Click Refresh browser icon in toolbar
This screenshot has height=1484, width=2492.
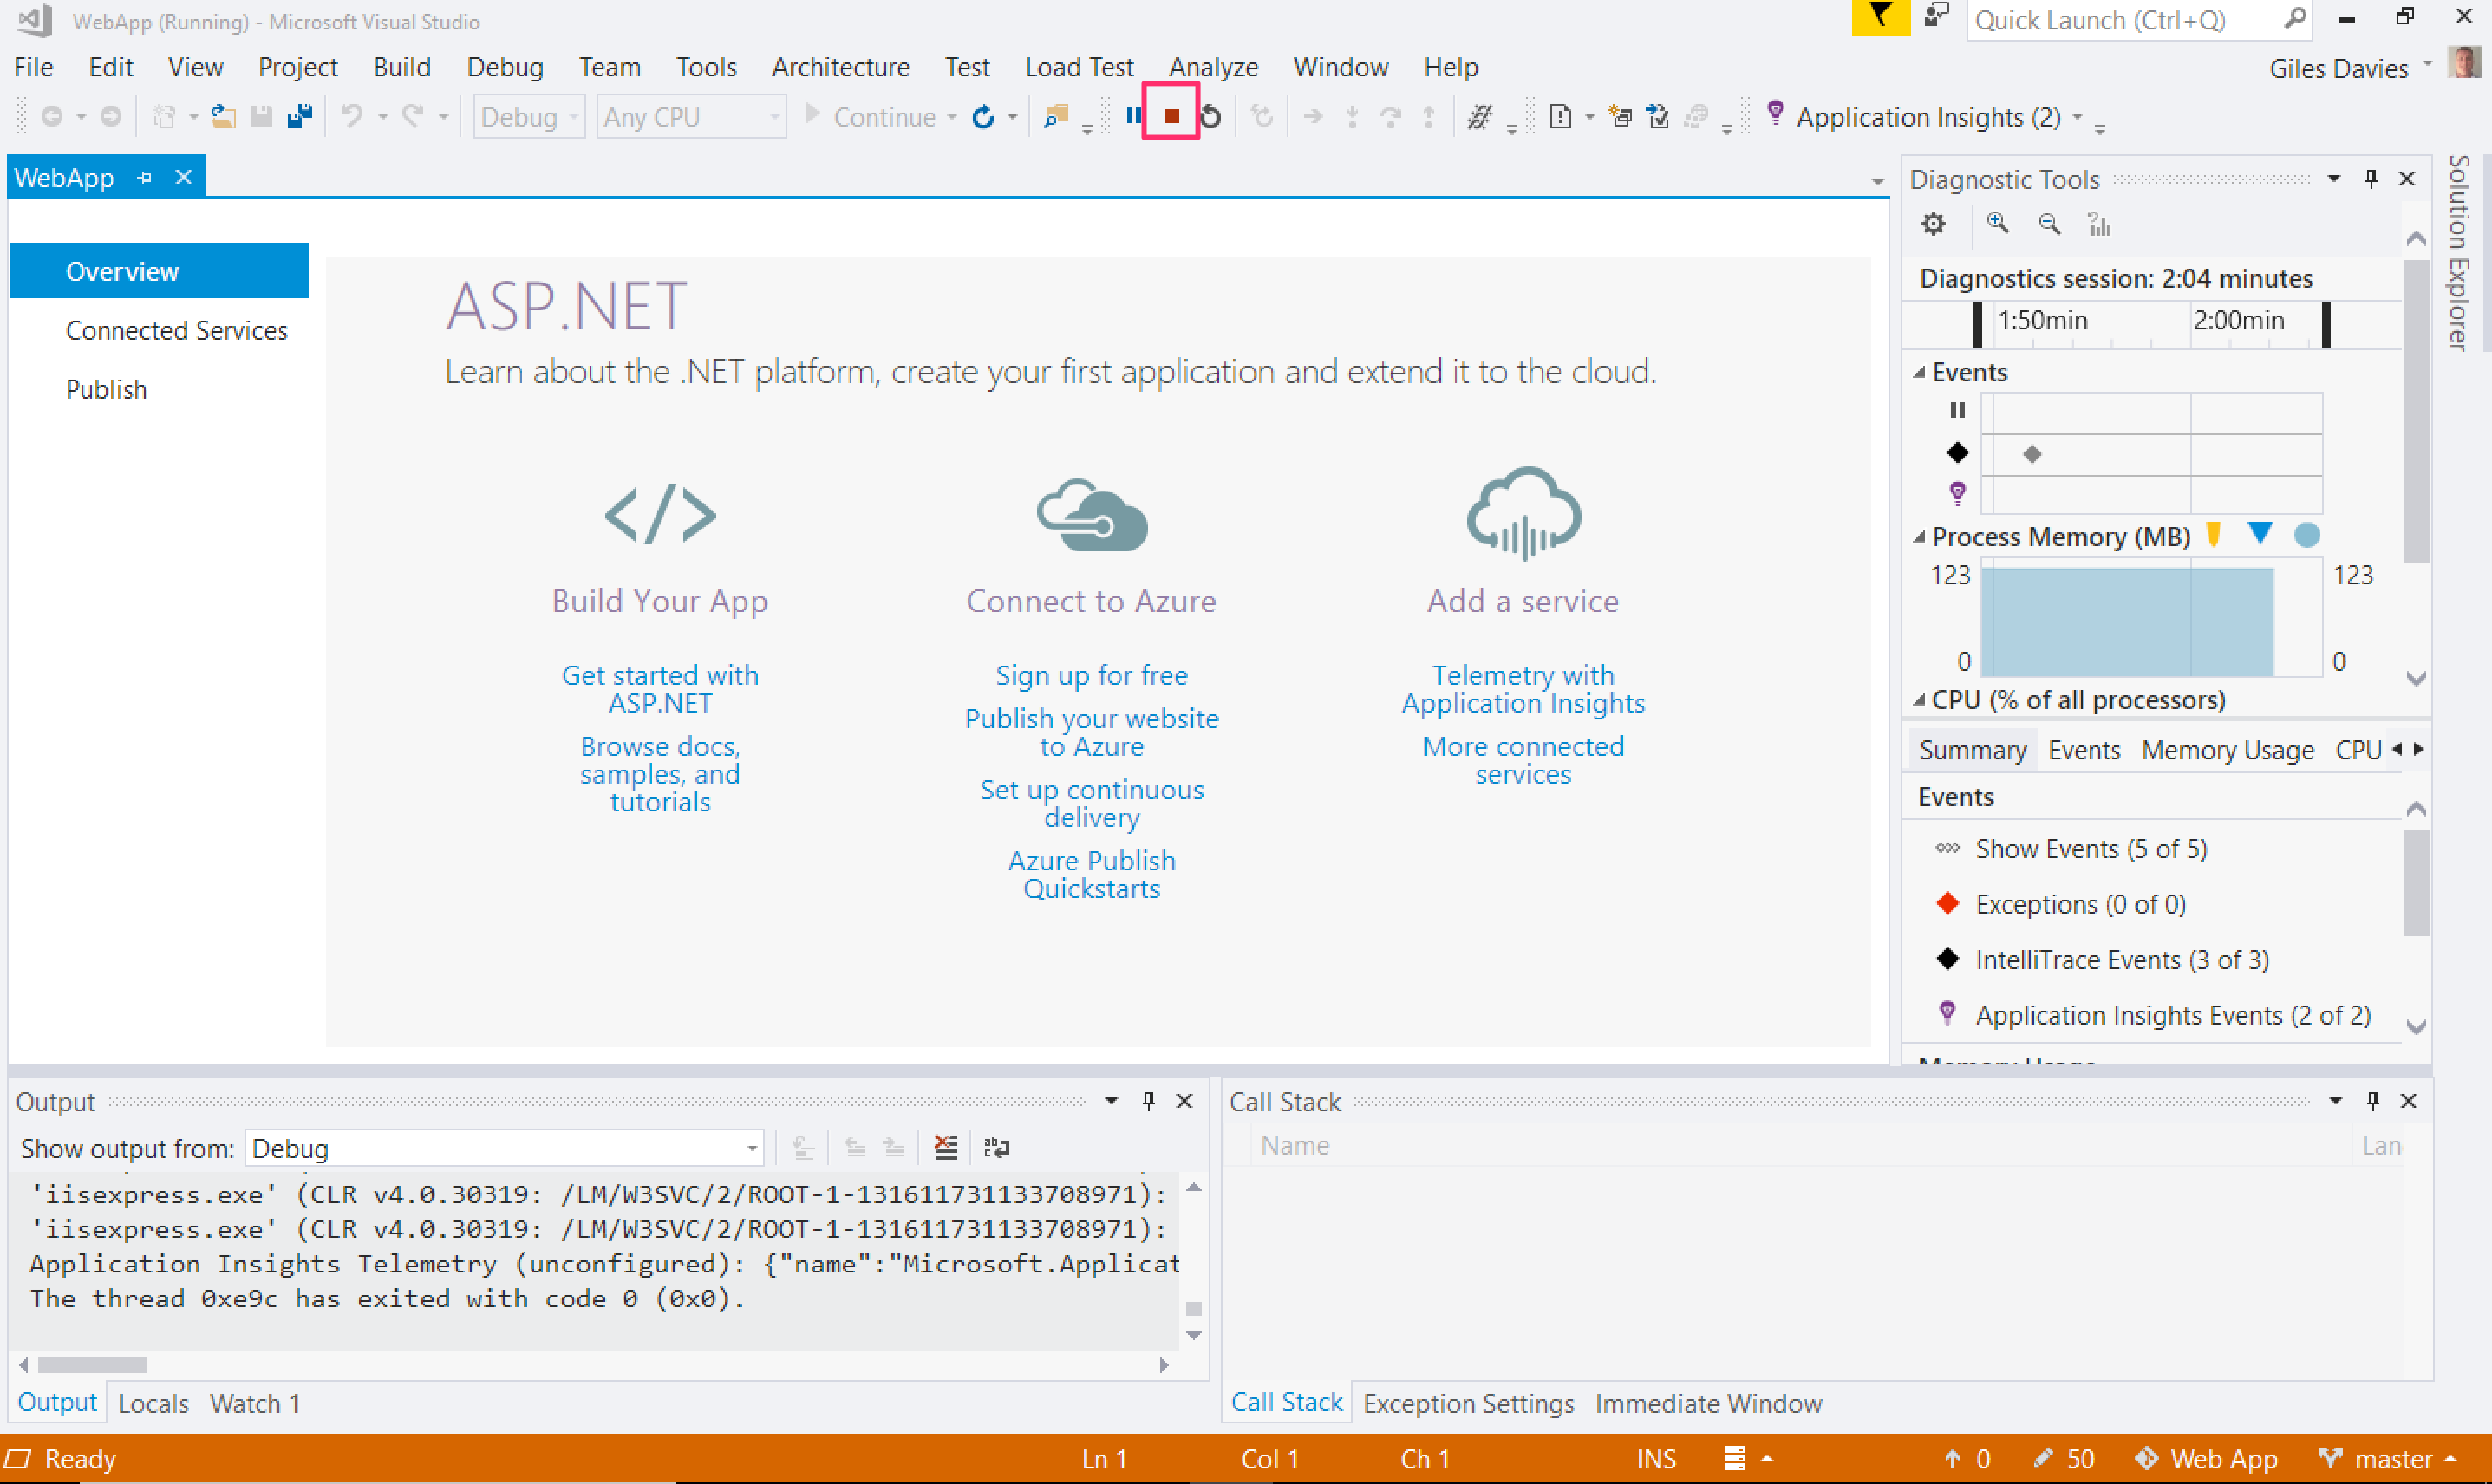pos(983,117)
